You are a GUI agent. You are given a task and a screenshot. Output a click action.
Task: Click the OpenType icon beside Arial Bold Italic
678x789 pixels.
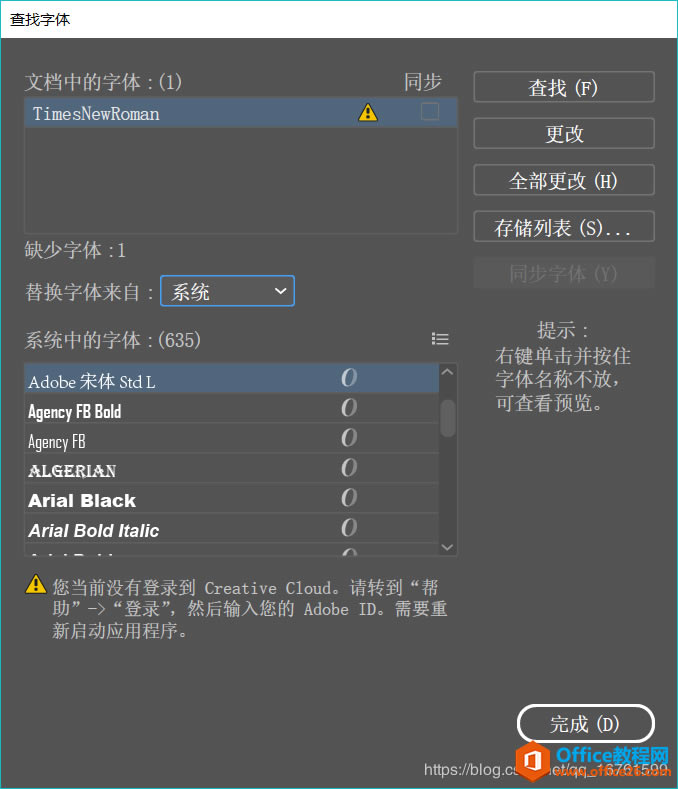click(x=349, y=528)
